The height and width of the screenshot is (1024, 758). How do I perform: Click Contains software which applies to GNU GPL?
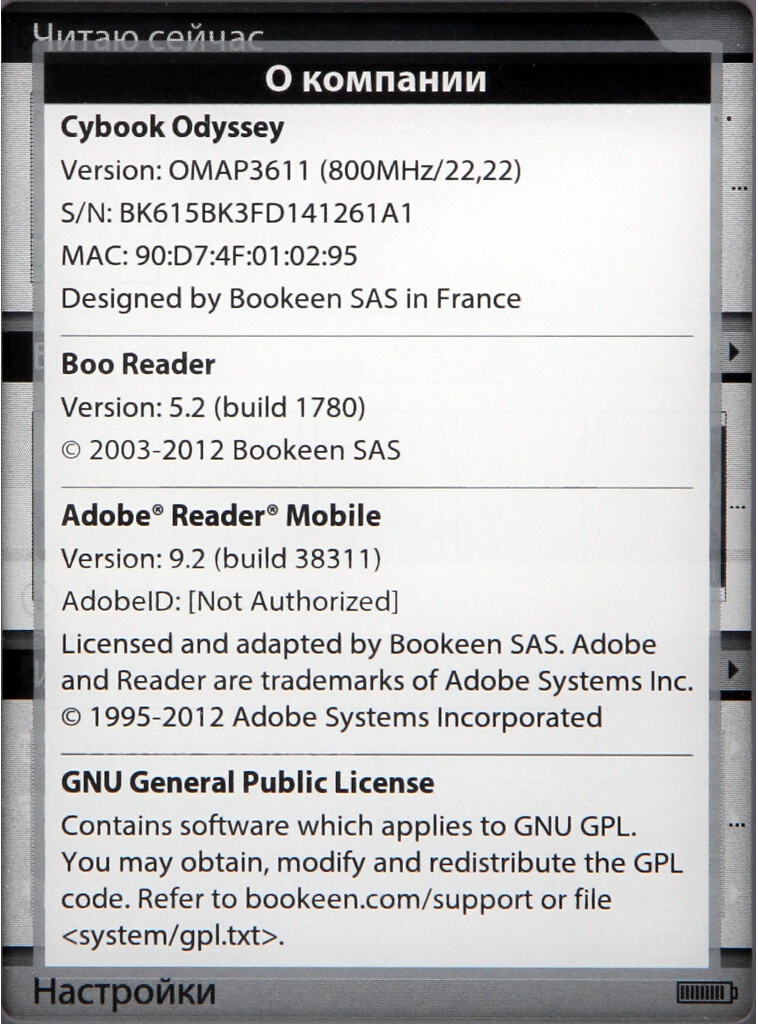[349, 826]
